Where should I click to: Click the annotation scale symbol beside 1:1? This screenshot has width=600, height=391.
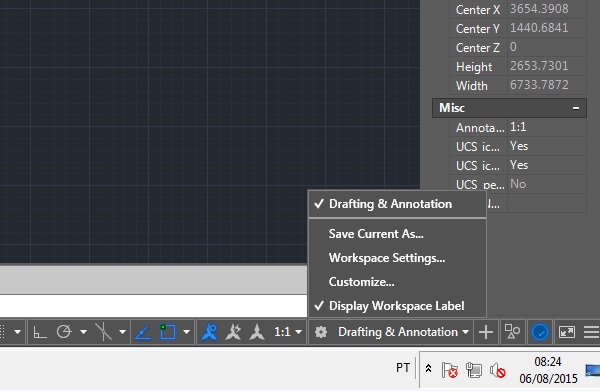click(257, 332)
